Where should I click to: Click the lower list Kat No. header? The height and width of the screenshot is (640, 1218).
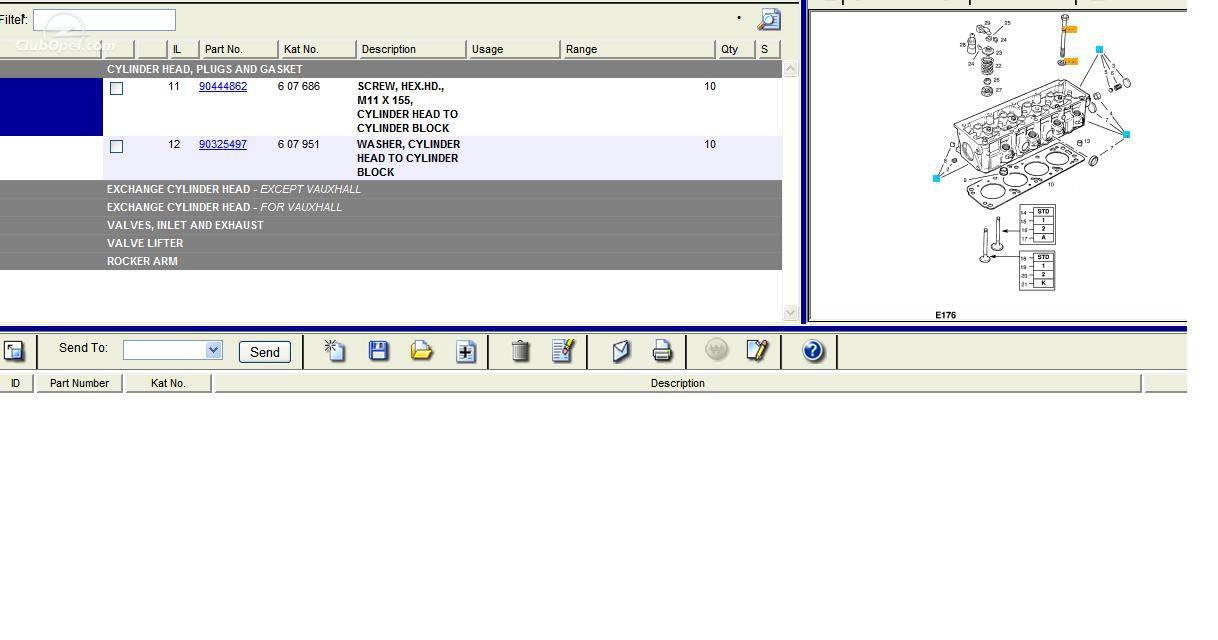(x=168, y=383)
